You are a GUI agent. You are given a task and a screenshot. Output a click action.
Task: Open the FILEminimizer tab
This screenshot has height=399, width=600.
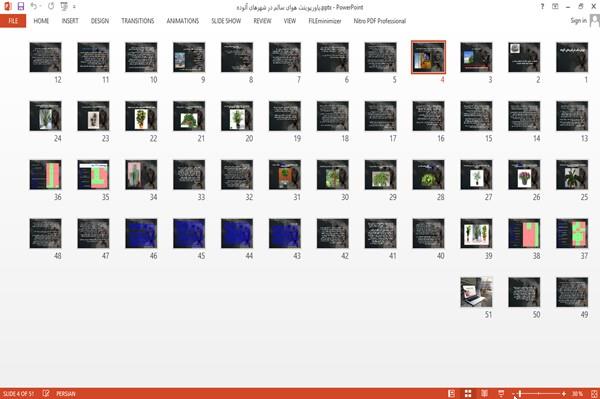(x=325, y=21)
